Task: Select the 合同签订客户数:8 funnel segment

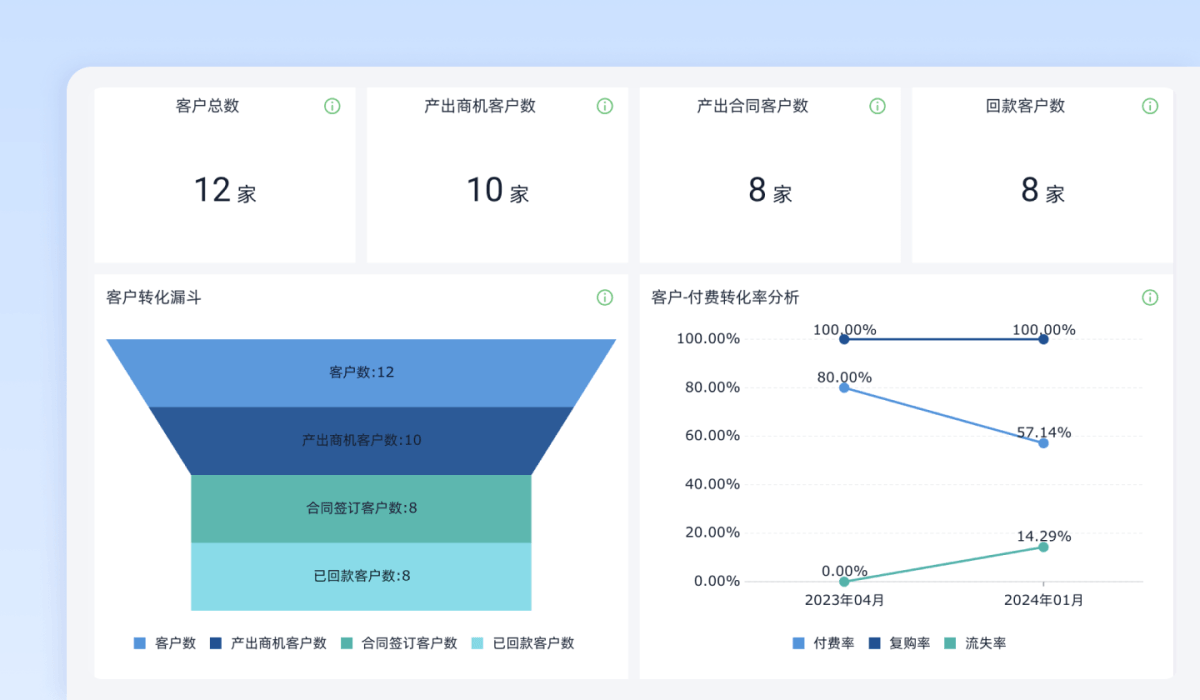Action: click(x=361, y=509)
